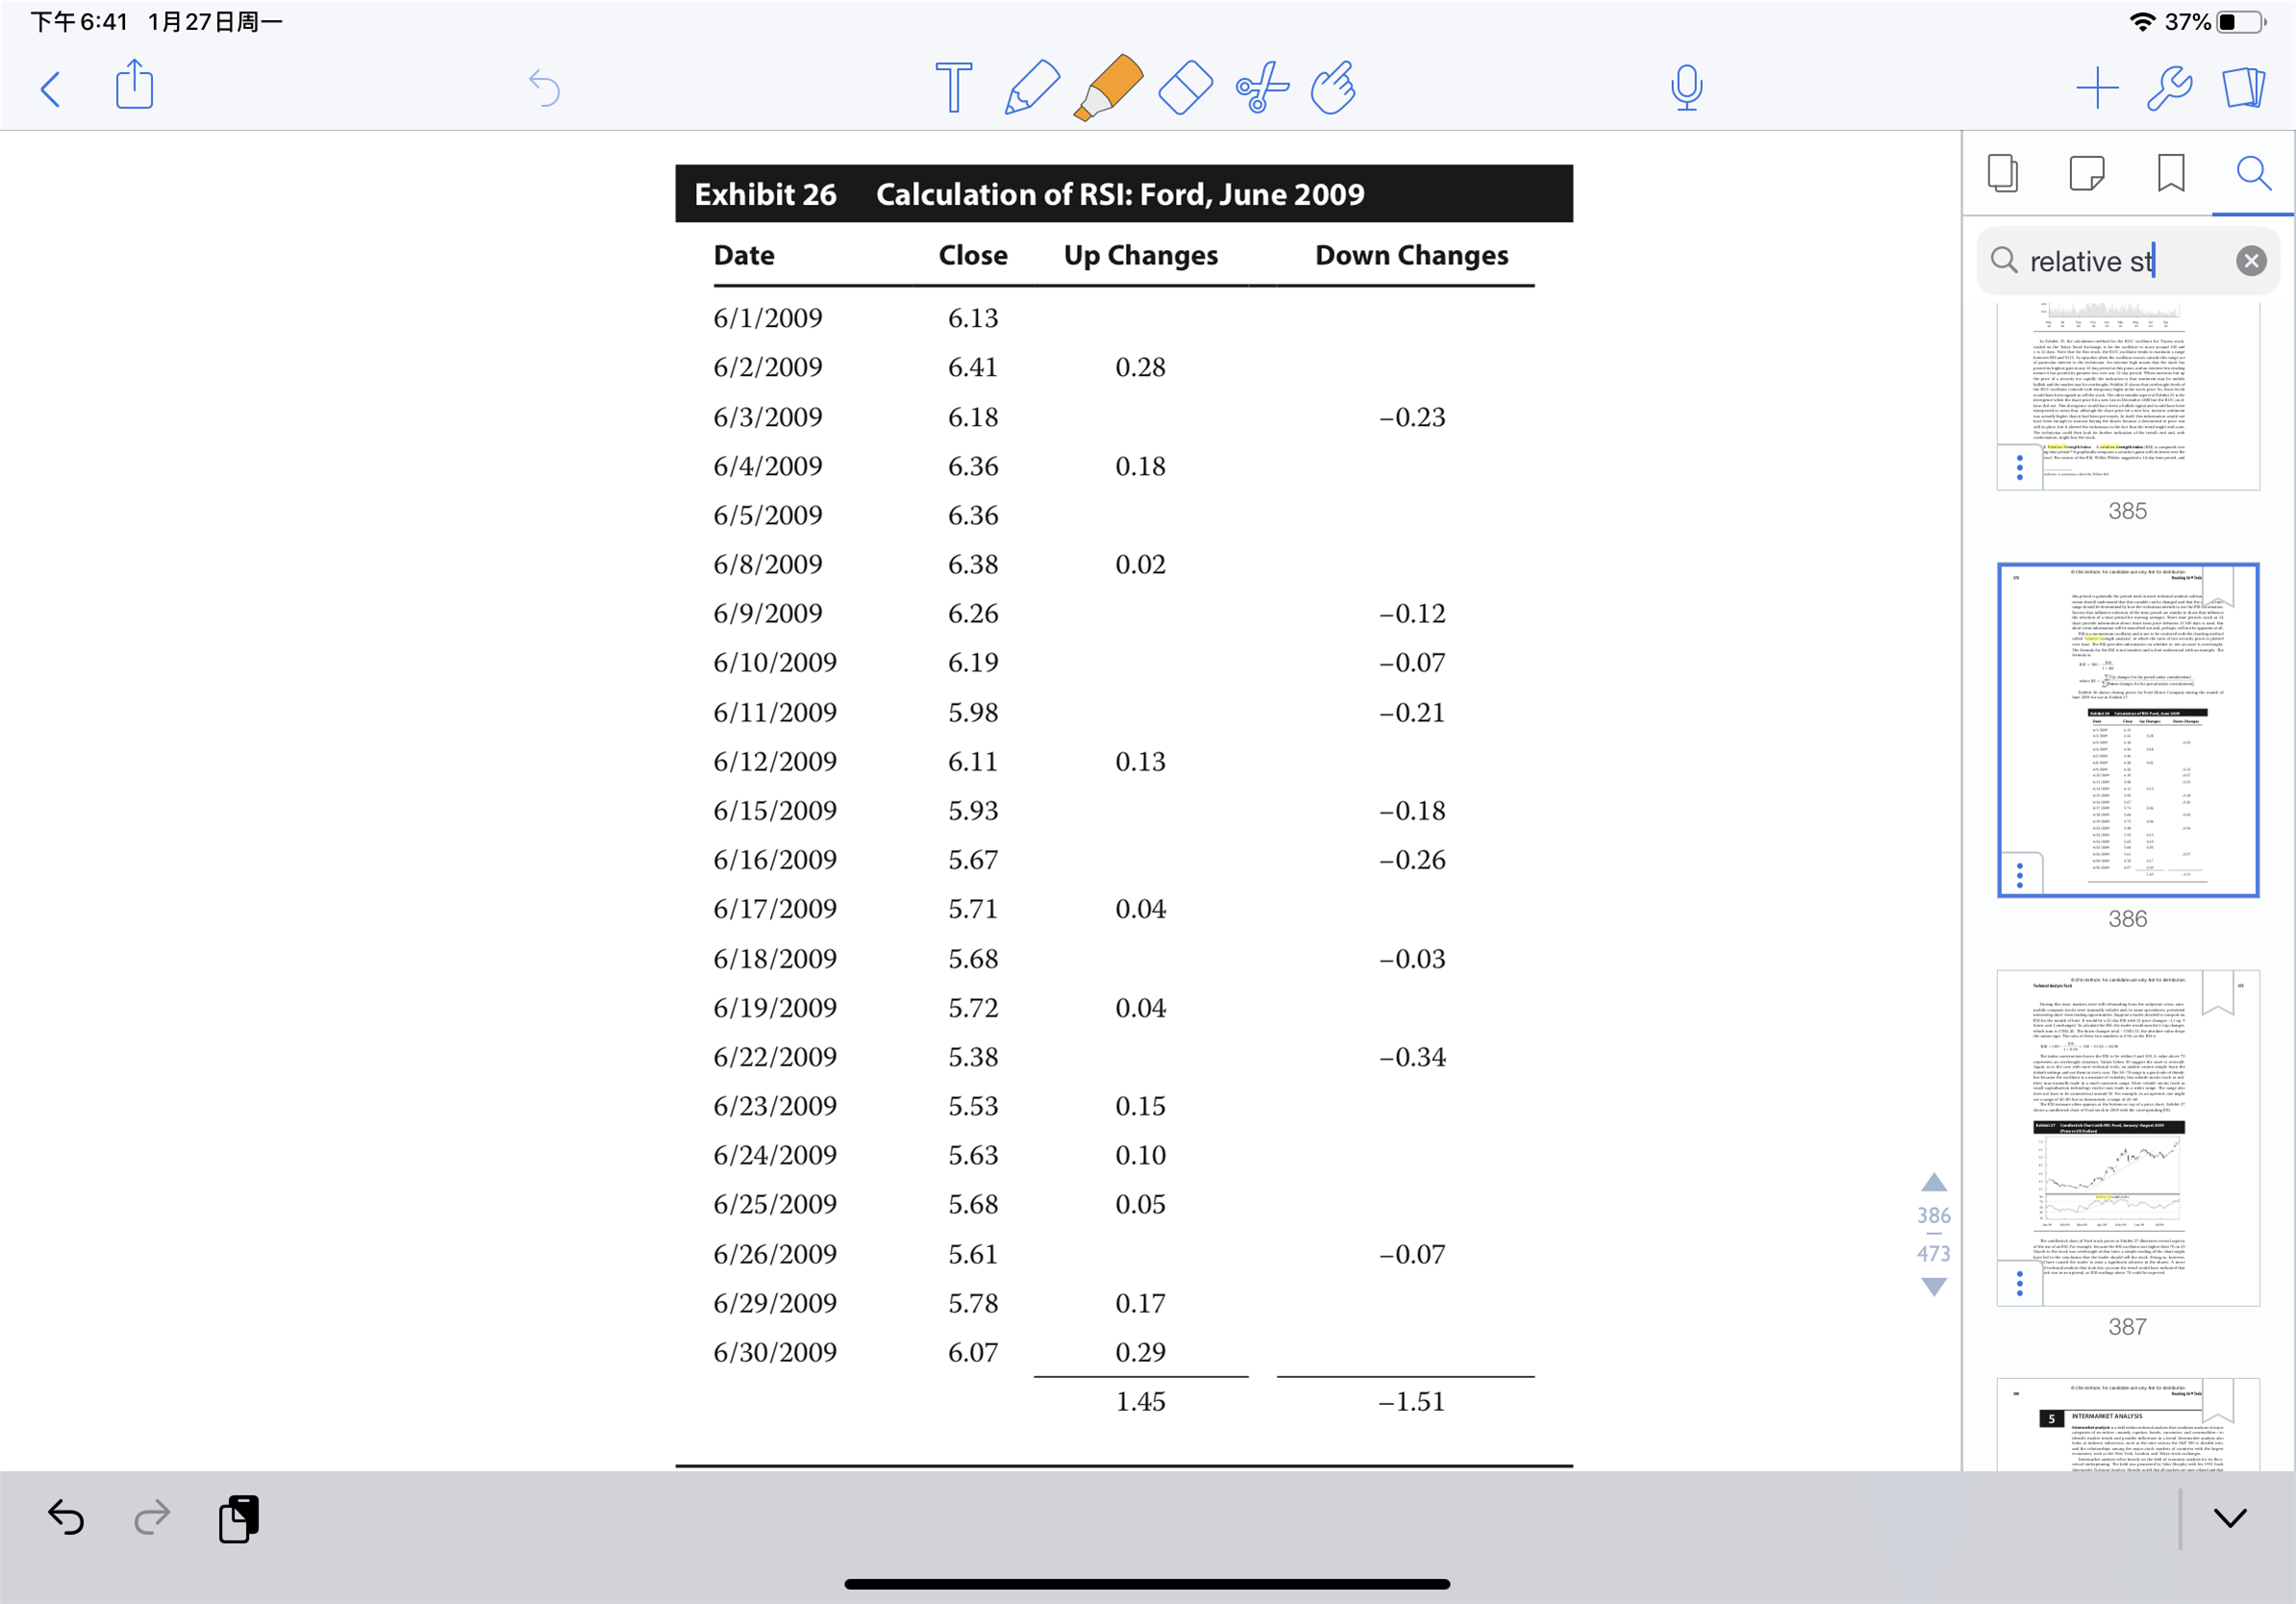Tap keyboard bar undo arrow
Viewport: 2296px width, 1604px height.
coord(66,1517)
